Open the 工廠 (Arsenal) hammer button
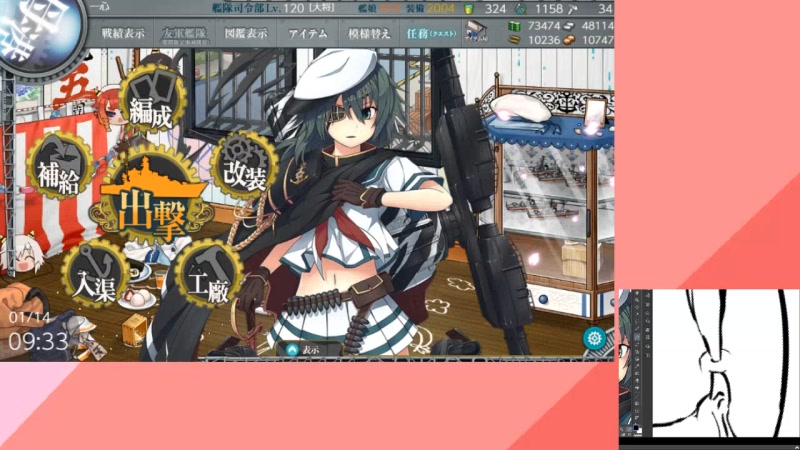 point(207,273)
